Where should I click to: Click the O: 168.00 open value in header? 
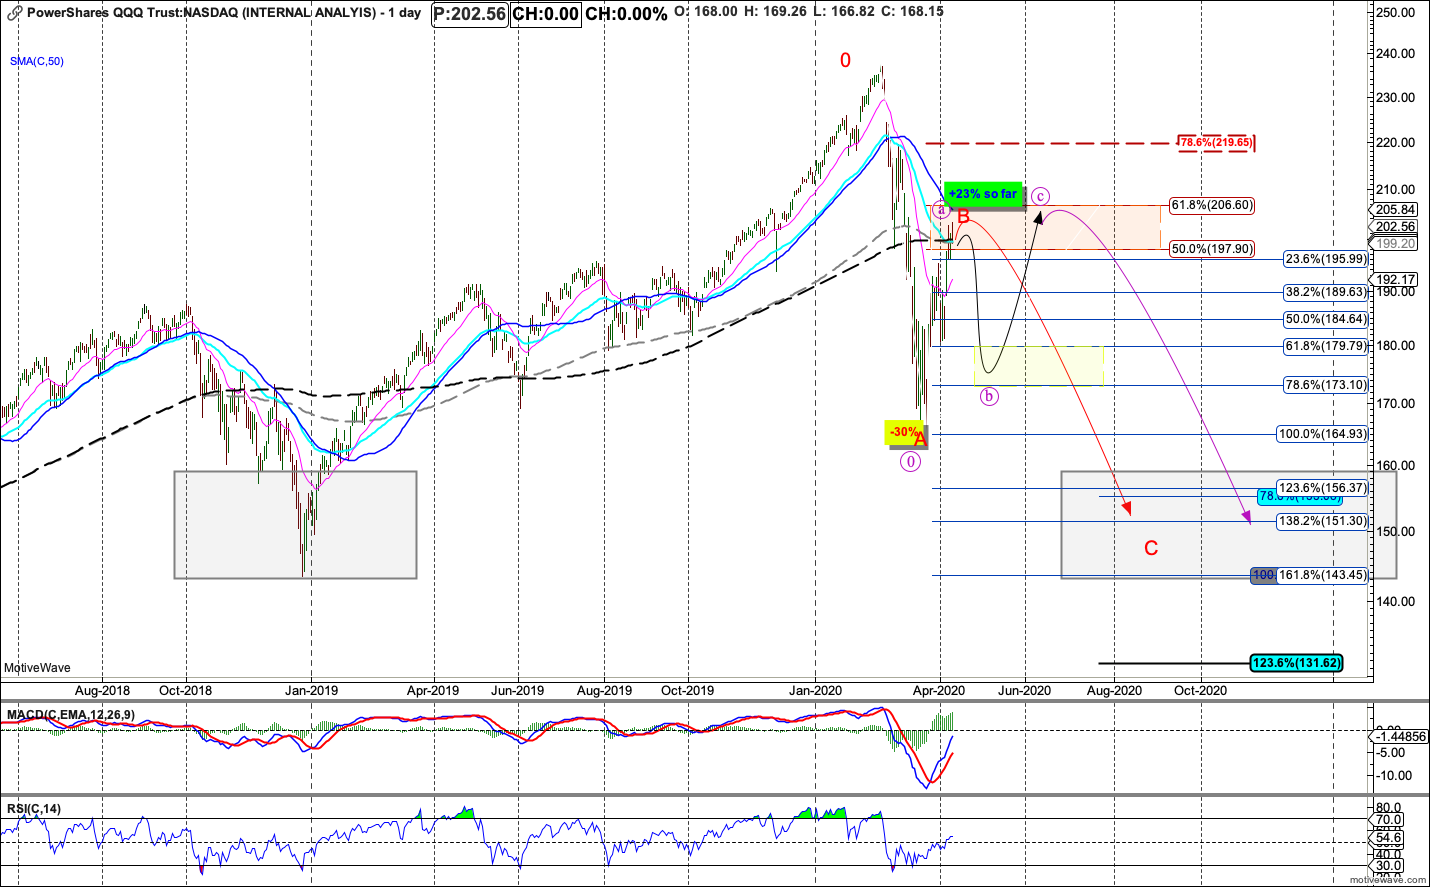(x=707, y=11)
